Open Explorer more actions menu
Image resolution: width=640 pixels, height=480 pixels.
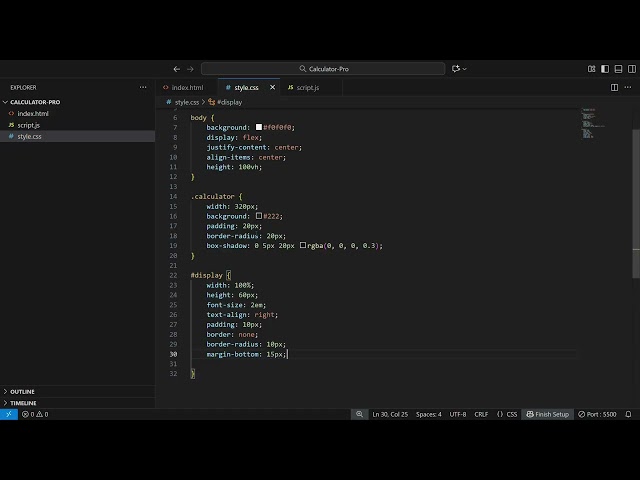[x=143, y=87]
